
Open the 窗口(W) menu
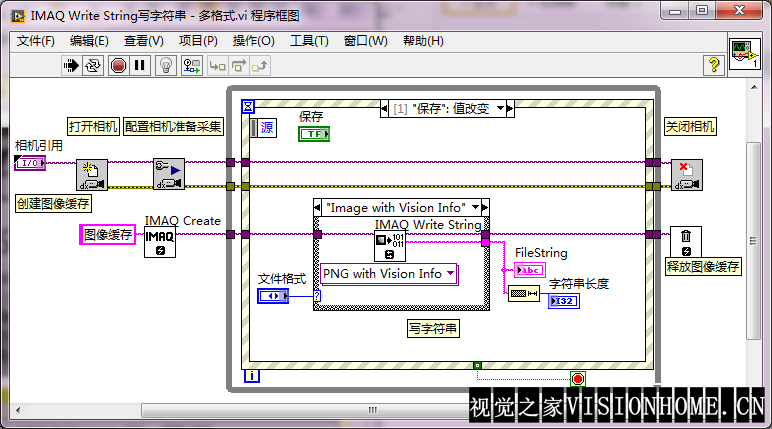tap(365, 41)
